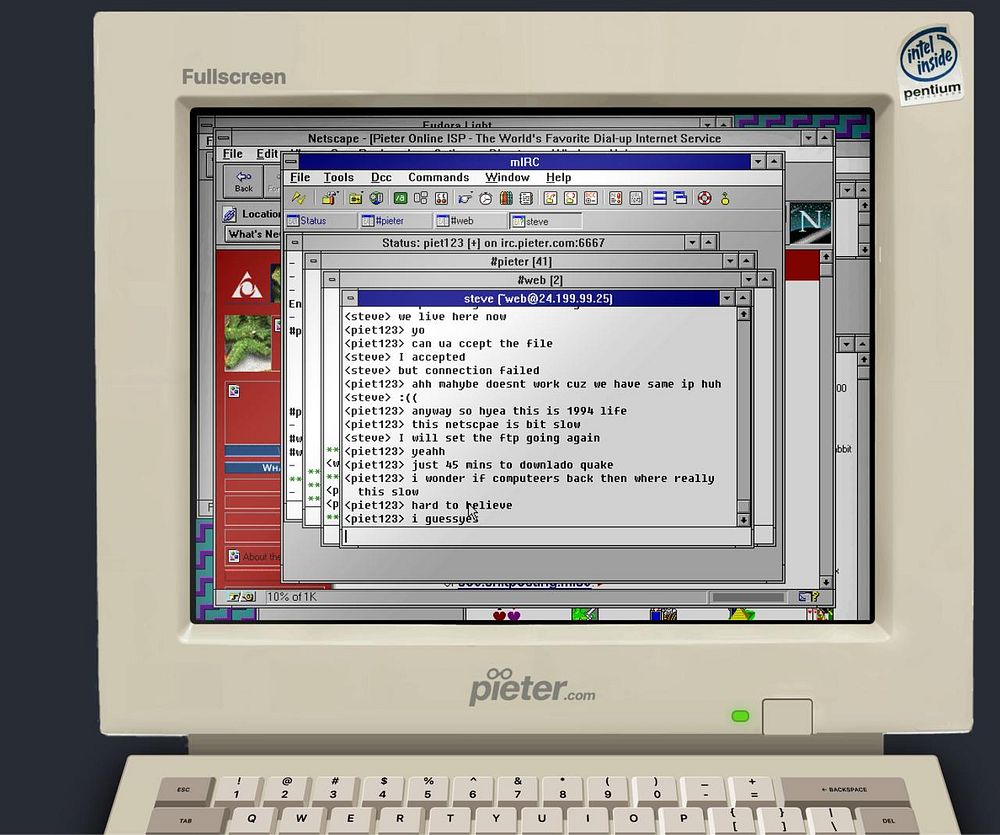Open mIRC Options from the toolbar
The width and height of the screenshot is (1000, 835).
pos(329,198)
